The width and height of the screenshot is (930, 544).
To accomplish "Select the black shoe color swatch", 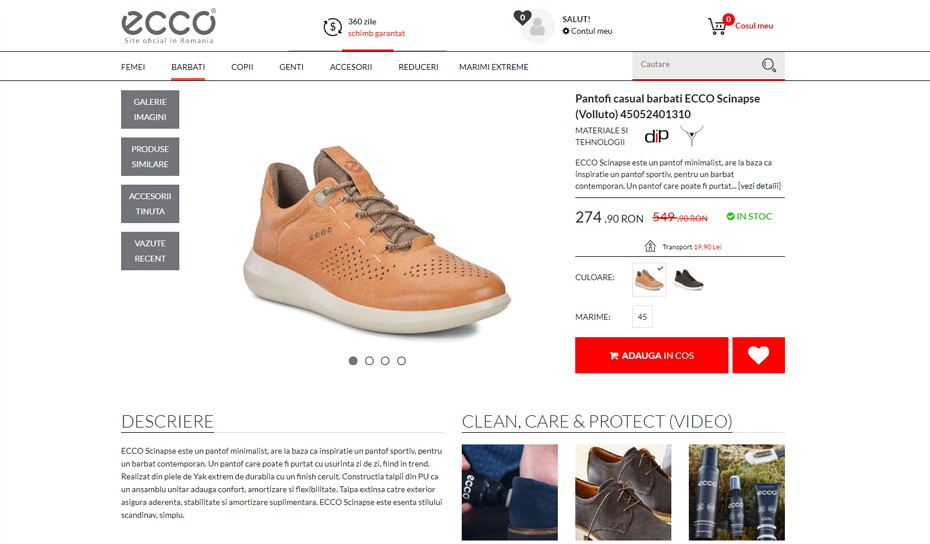I will pos(688,279).
